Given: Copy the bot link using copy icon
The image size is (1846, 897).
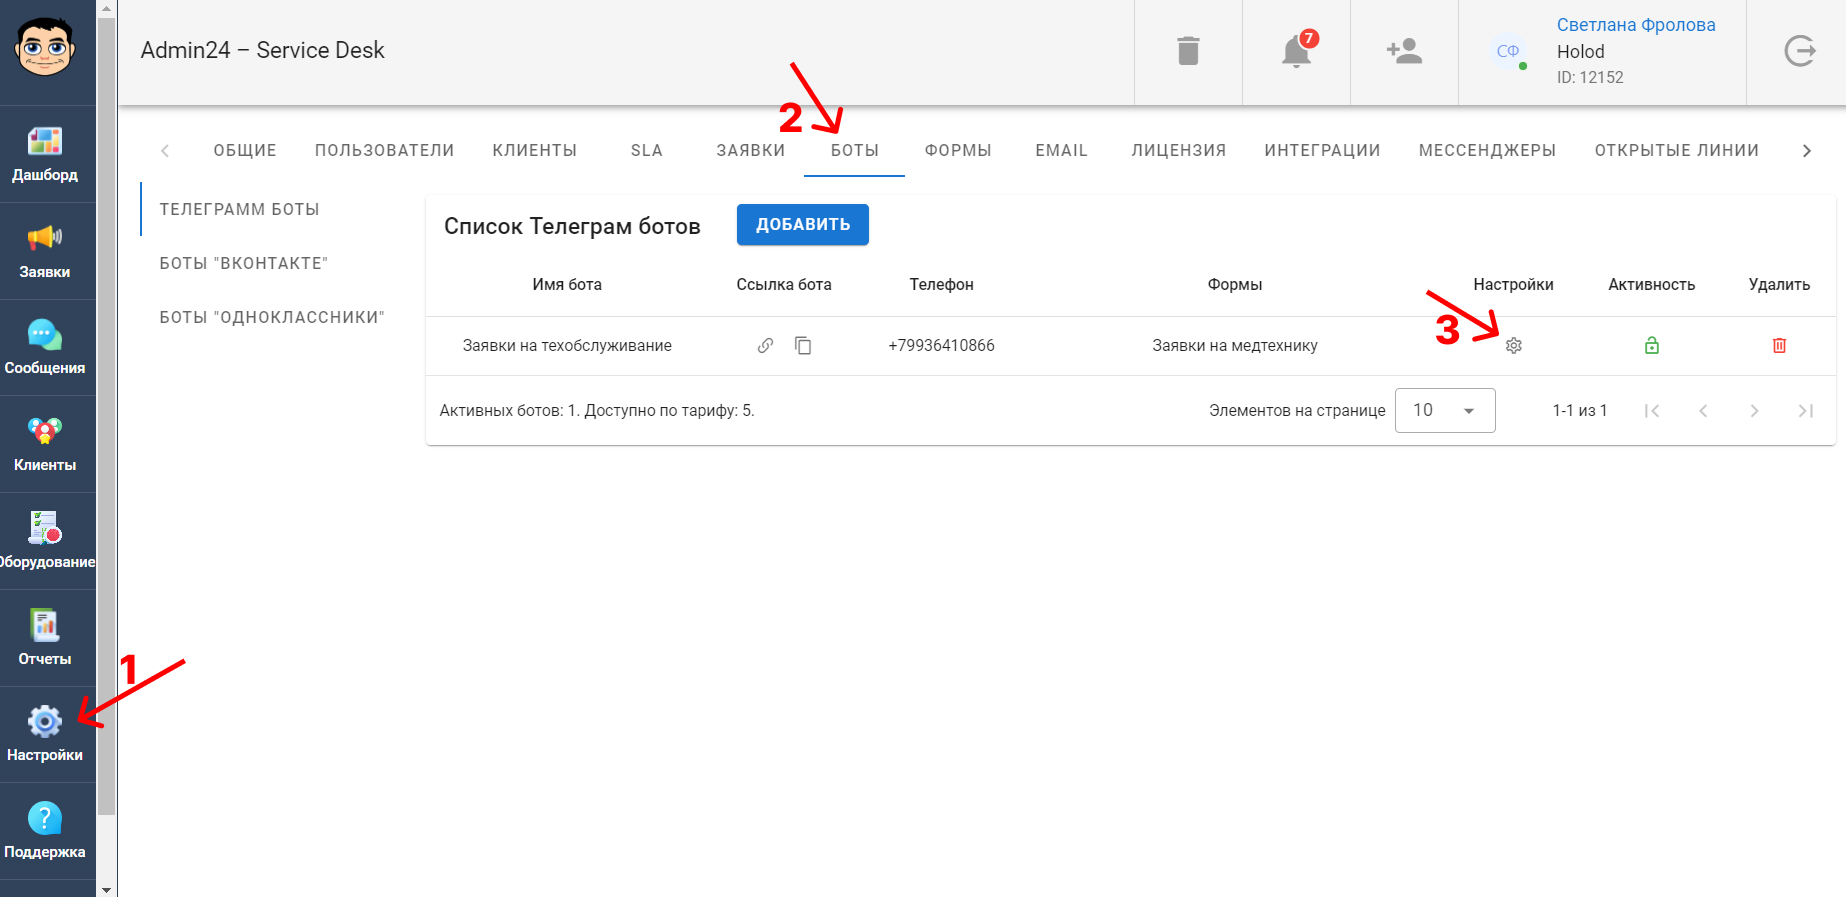Looking at the screenshot, I should pyautogui.click(x=803, y=346).
